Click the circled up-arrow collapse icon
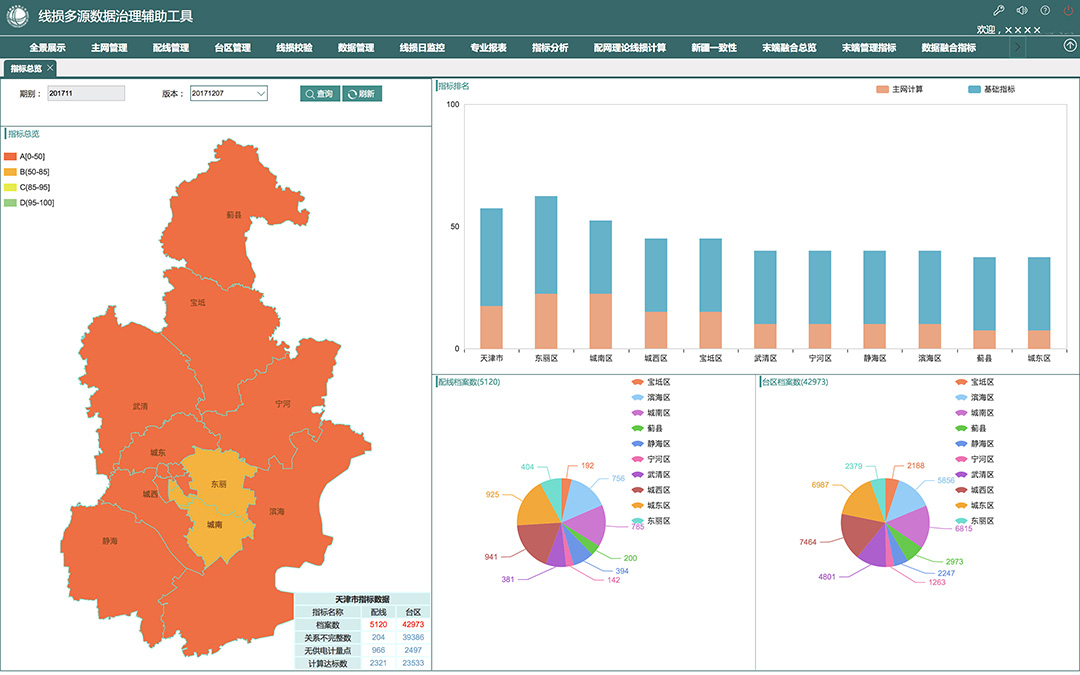The image size is (1080, 675). [1070, 46]
